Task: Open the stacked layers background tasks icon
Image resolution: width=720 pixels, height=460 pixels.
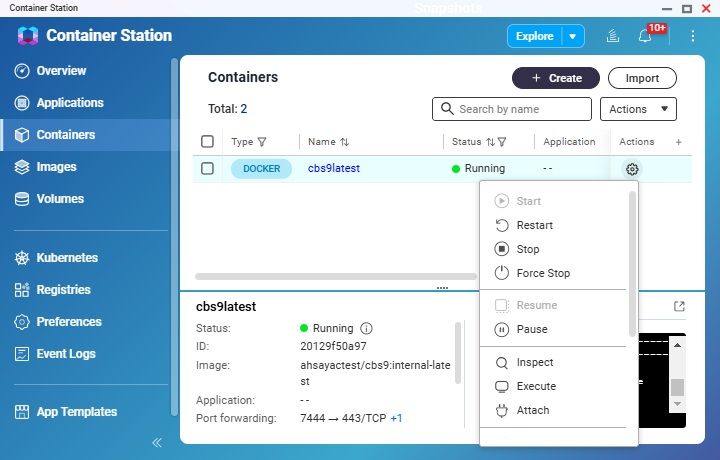Action: (x=613, y=36)
